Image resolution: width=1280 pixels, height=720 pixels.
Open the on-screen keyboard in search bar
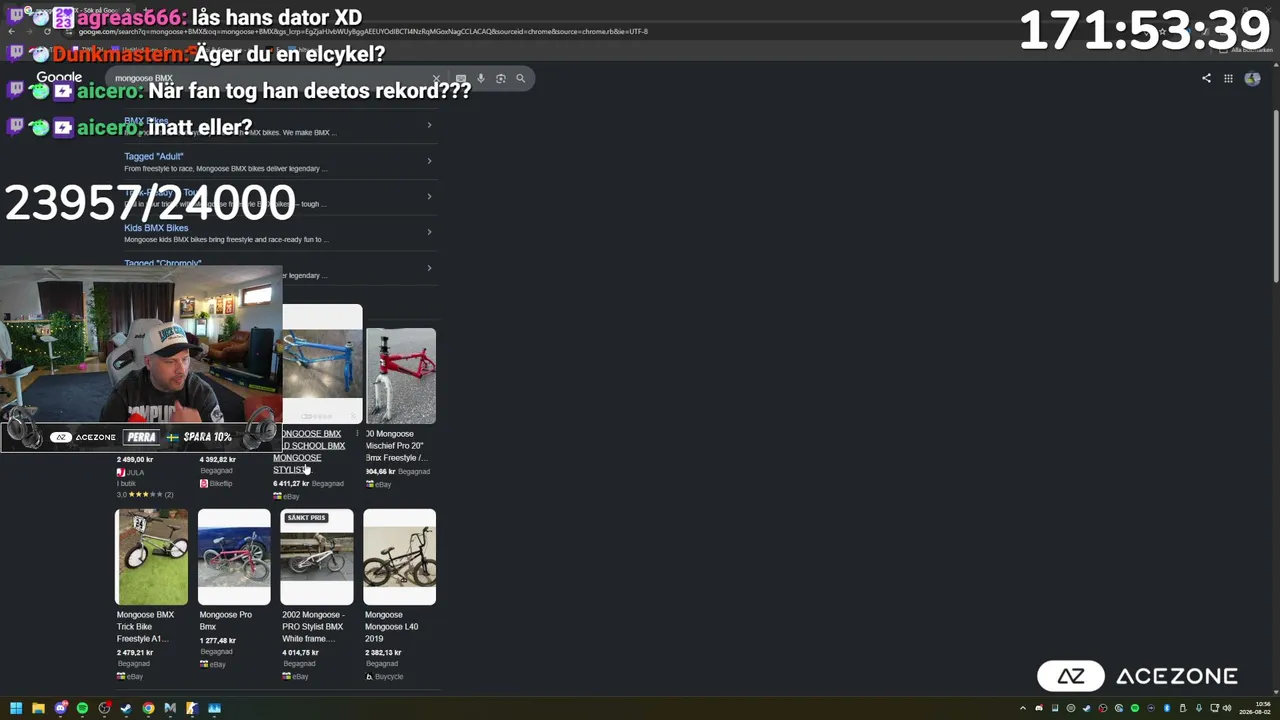461,78
